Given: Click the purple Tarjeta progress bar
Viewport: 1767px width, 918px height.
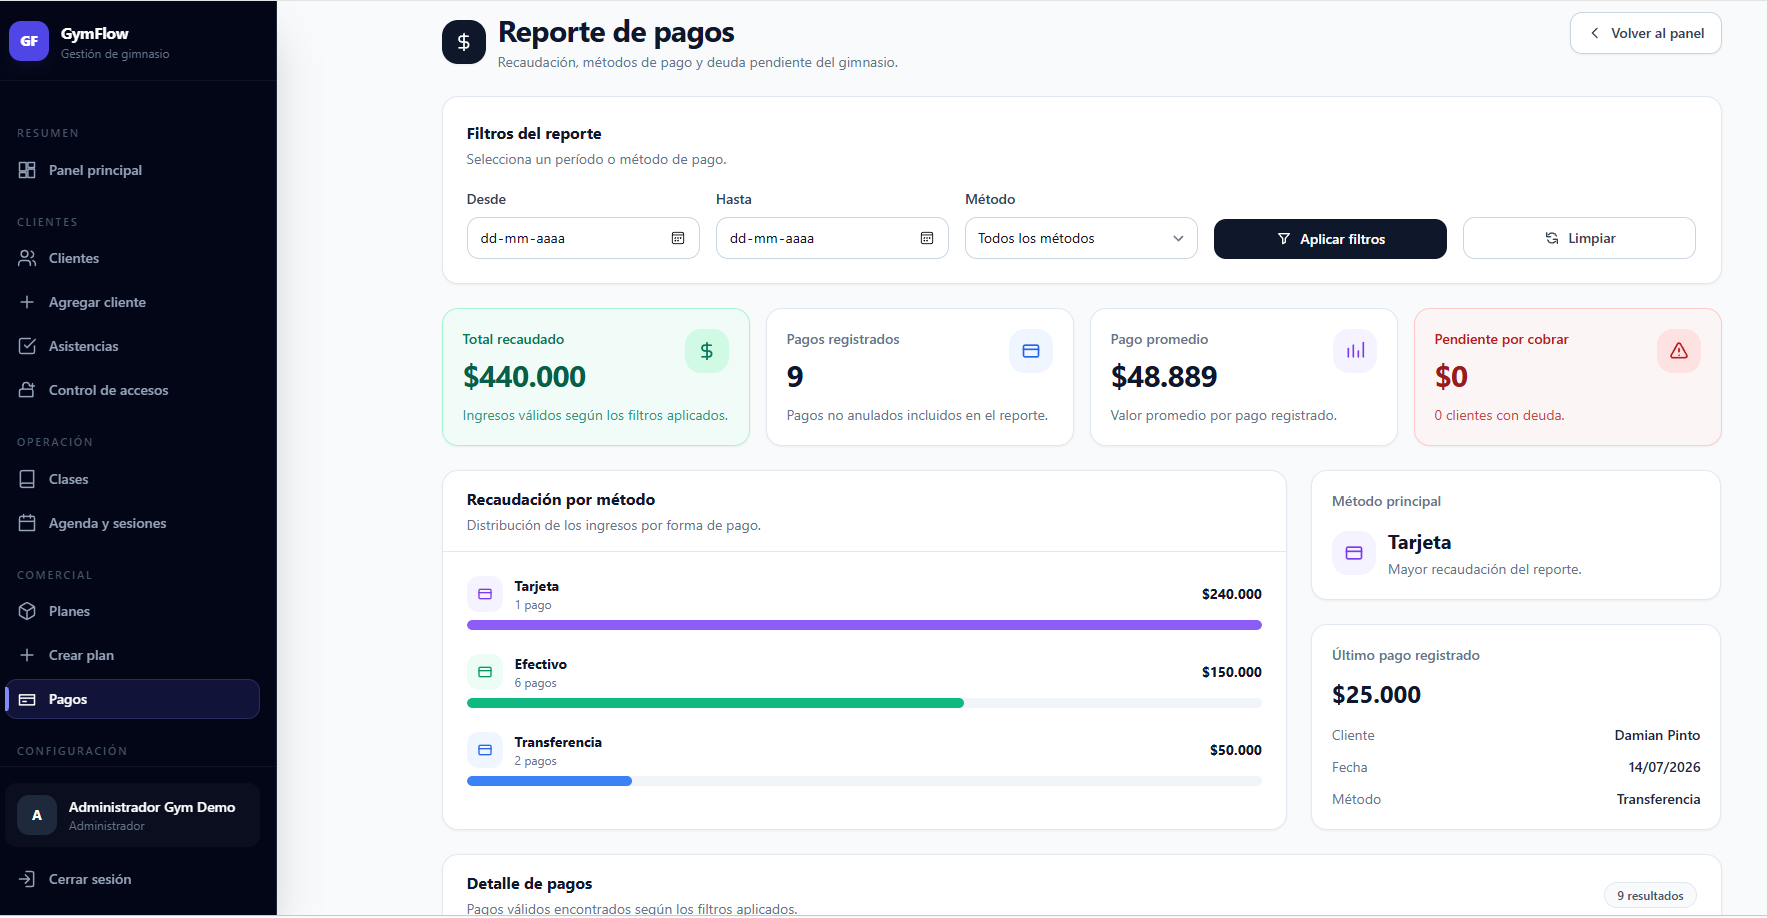Looking at the screenshot, I should (864, 625).
